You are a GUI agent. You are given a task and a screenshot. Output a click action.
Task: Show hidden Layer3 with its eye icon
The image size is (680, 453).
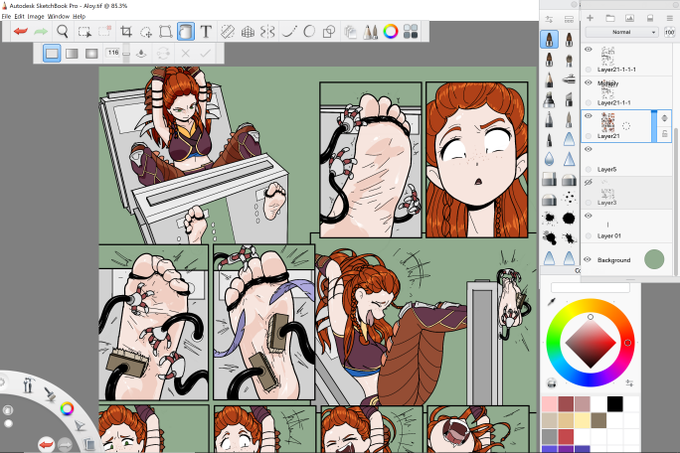tap(588, 183)
